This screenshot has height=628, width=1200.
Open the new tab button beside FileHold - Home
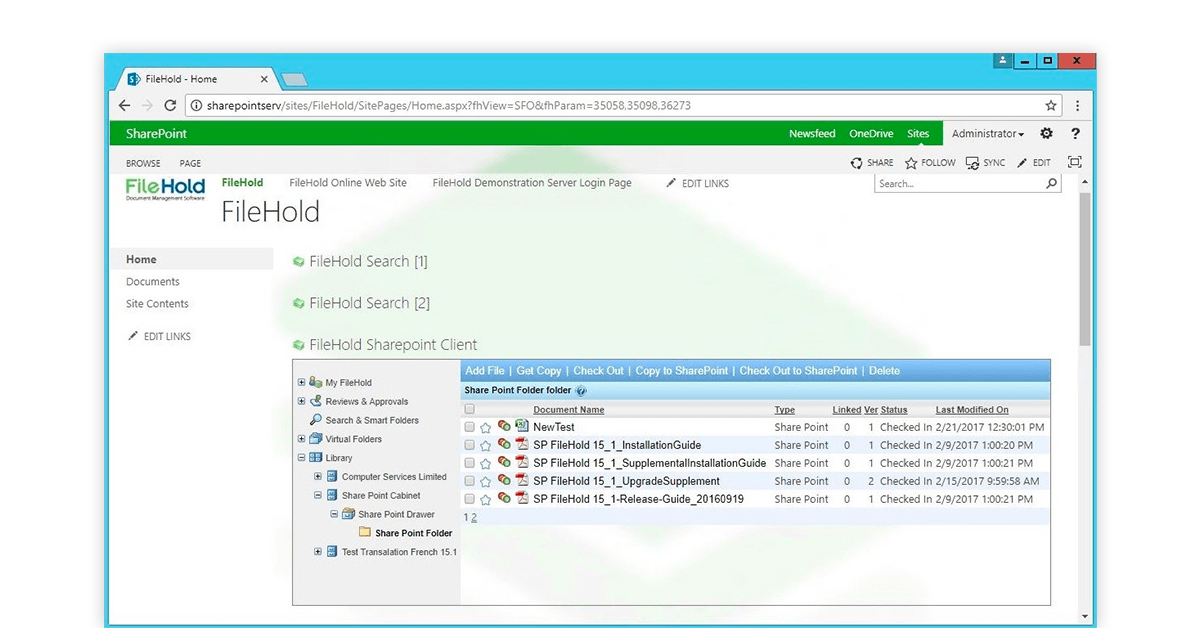click(293, 80)
